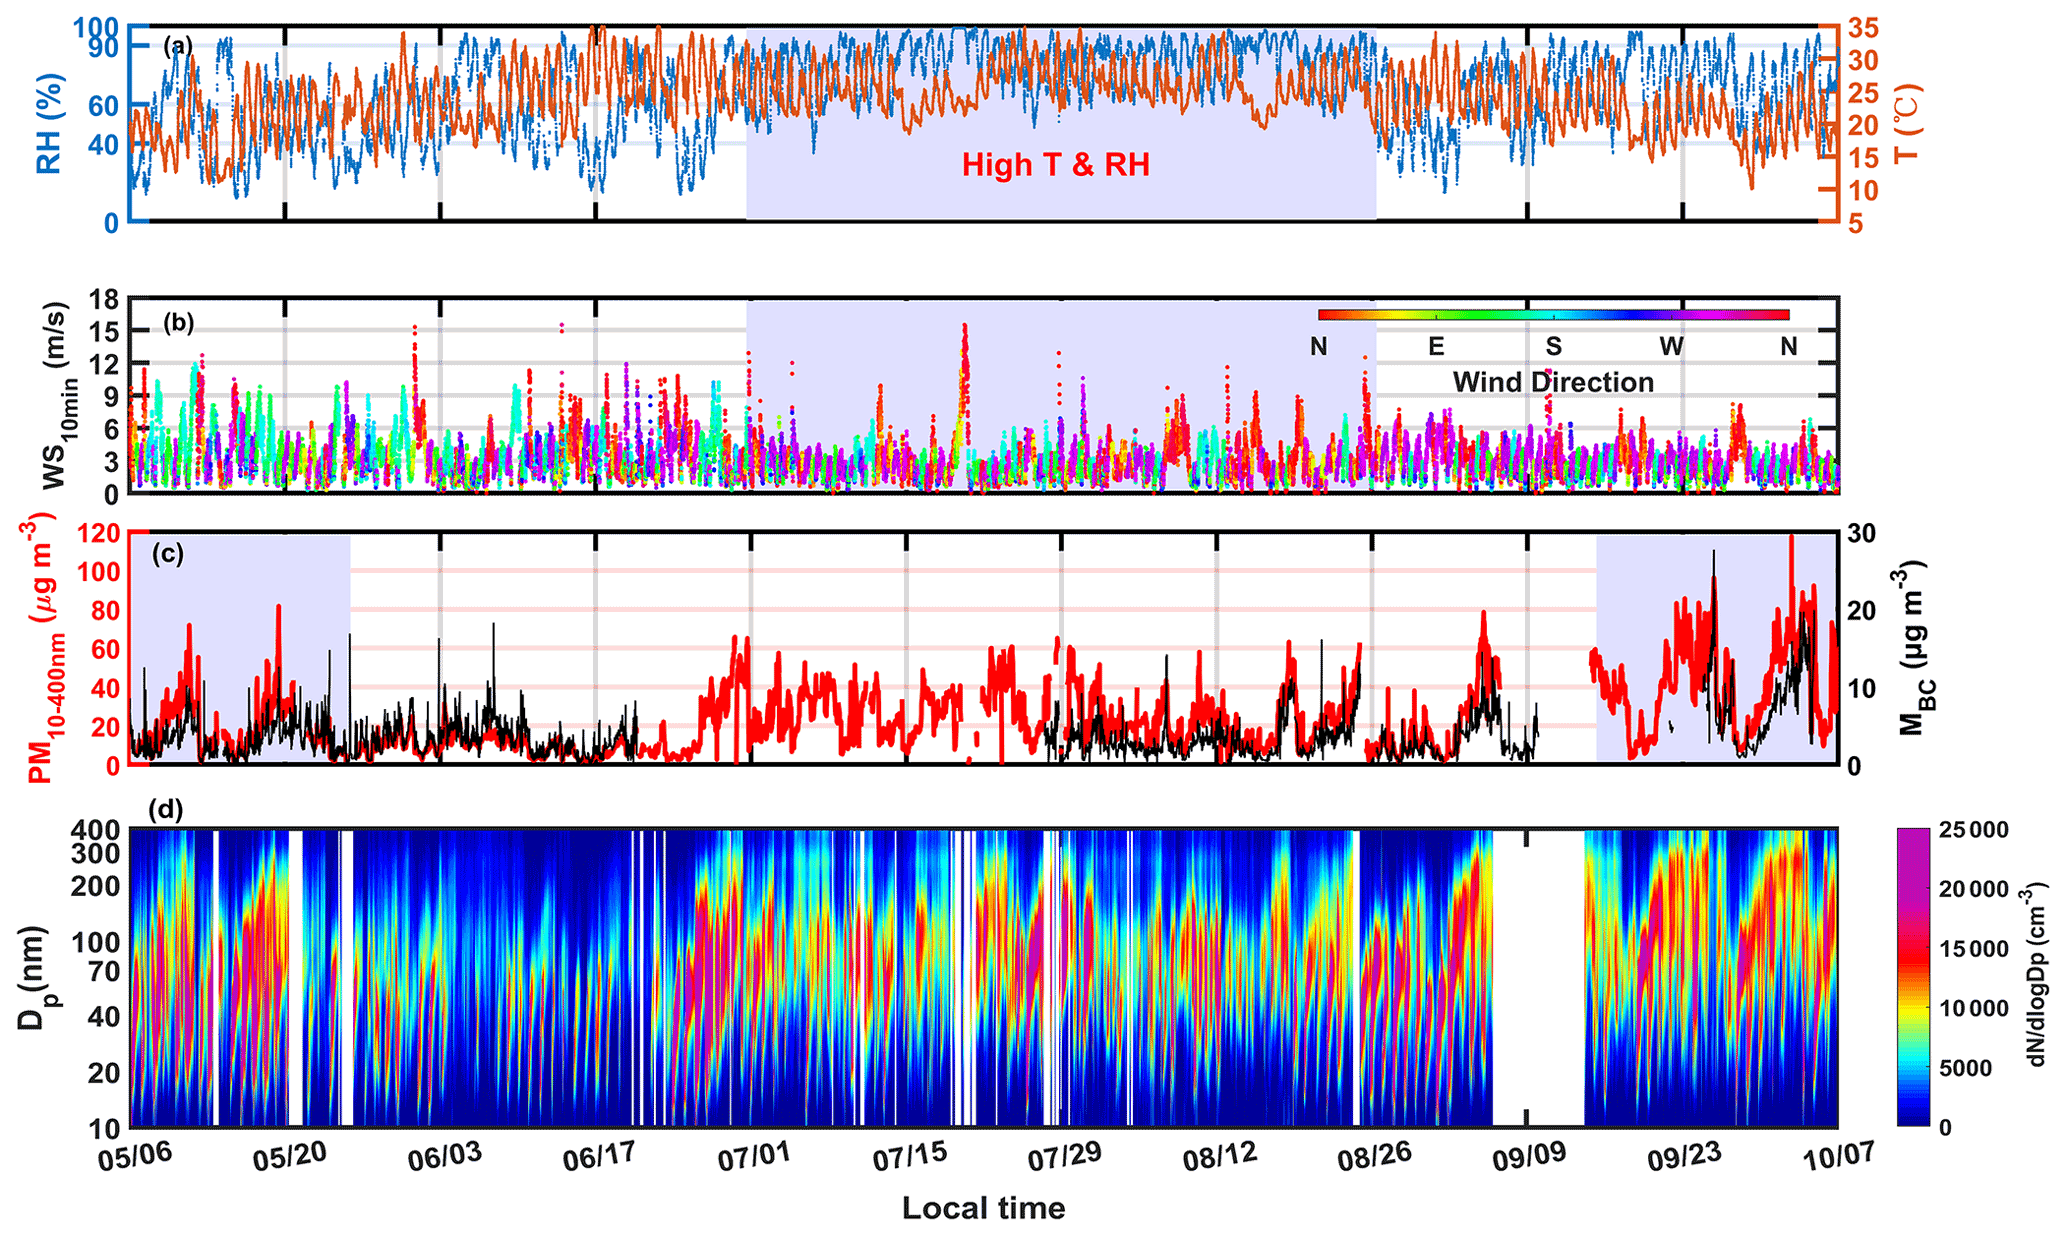Click the Wind Direction legend label

point(1552,382)
